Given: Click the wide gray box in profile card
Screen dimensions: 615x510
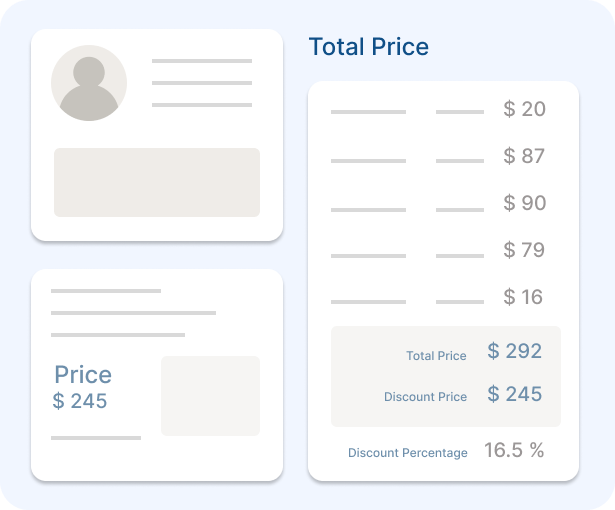Looking at the screenshot, I should tap(157, 182).
